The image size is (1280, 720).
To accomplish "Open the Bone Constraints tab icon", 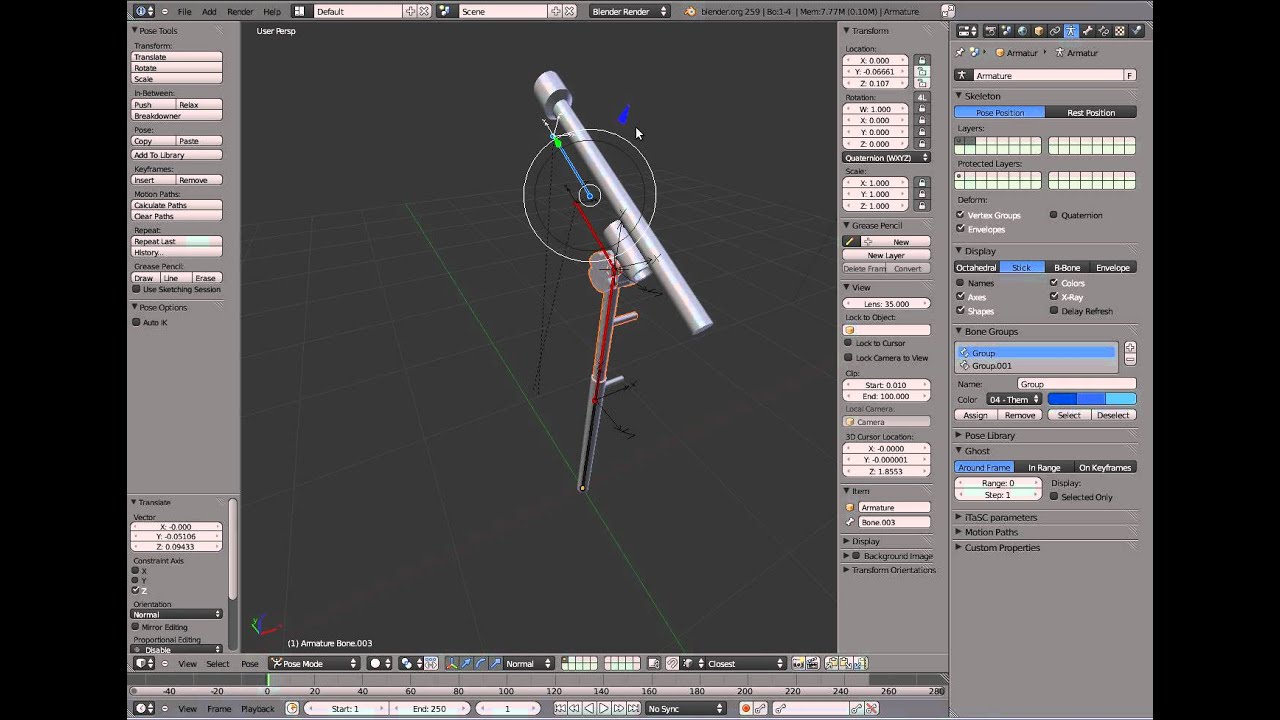I will click(x=1104, y=31).
